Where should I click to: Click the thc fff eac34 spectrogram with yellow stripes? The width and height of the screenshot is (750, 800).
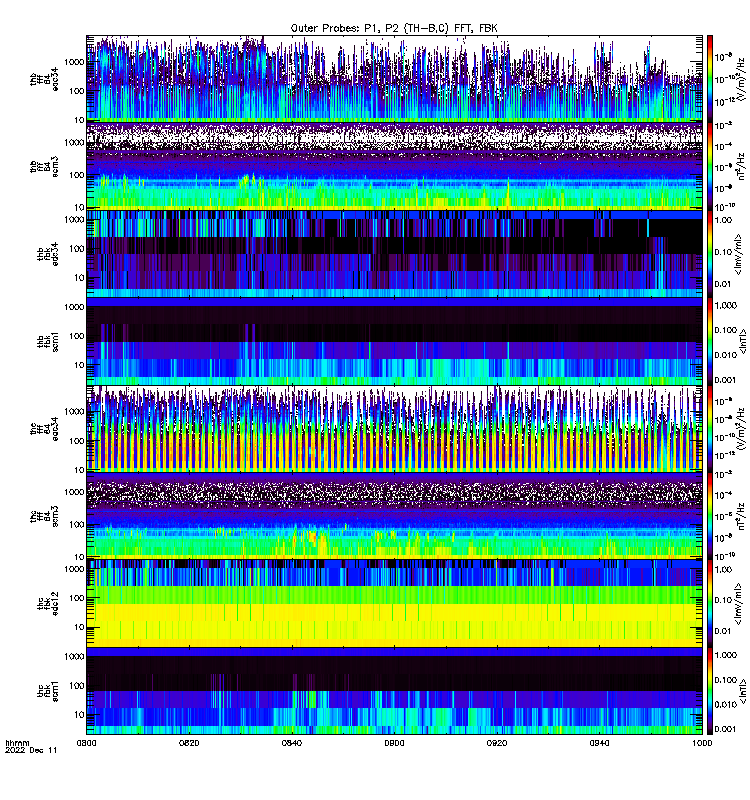click(394, 429)
